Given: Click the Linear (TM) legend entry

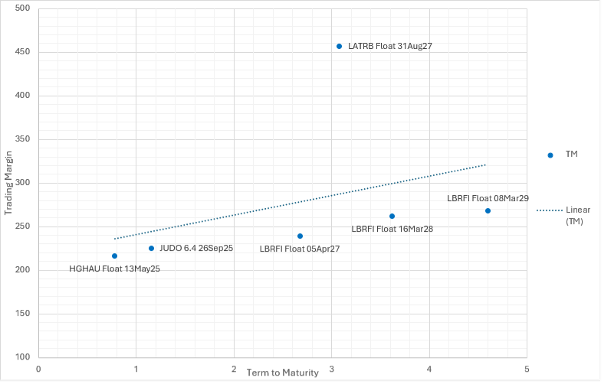Looking at the screenshot, I should [578, 216].
